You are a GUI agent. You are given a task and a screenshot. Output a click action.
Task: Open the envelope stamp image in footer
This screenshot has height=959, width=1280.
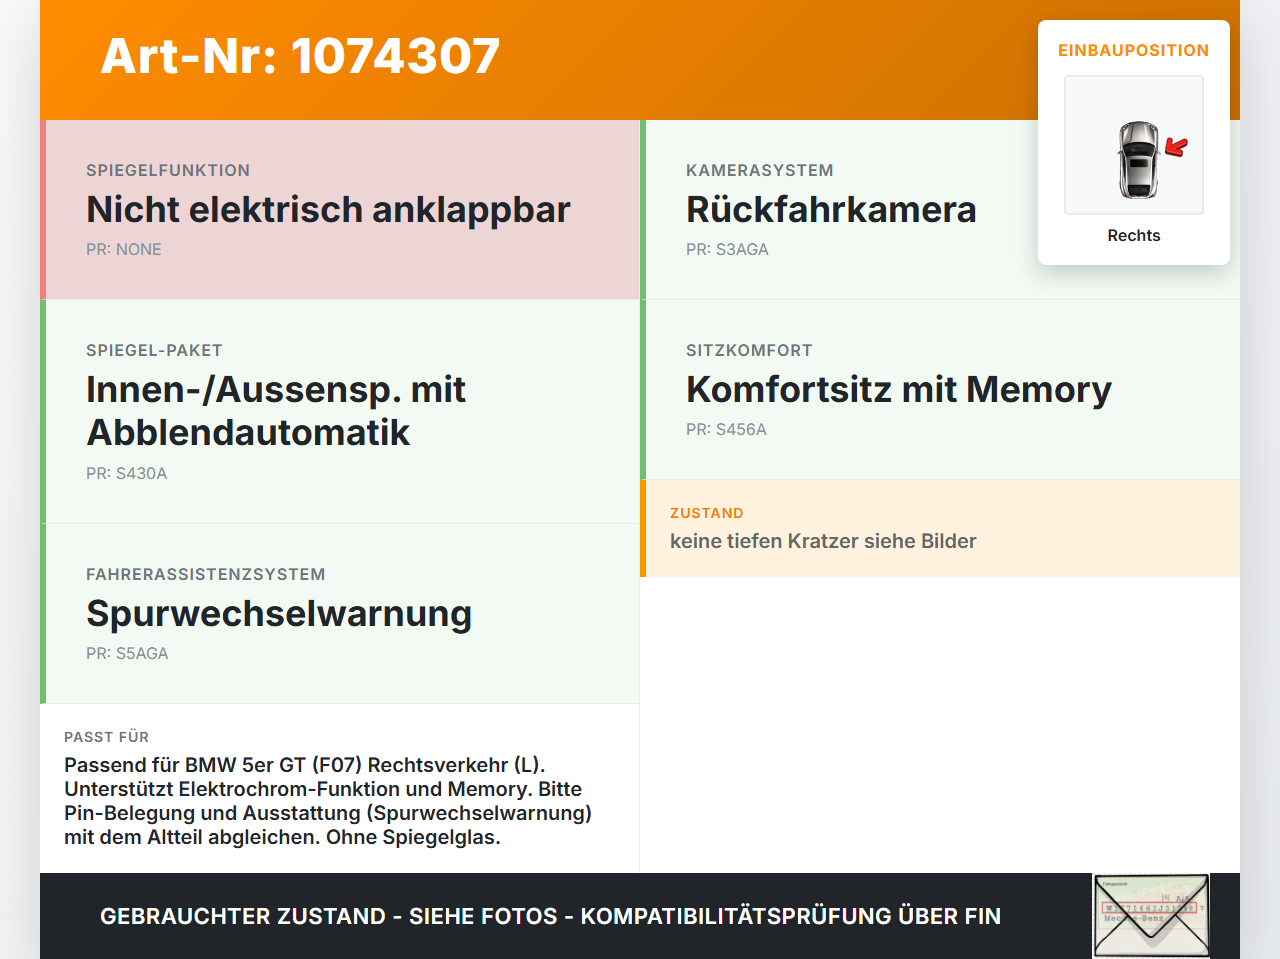pyautogui.click(x=1151, y=916)
